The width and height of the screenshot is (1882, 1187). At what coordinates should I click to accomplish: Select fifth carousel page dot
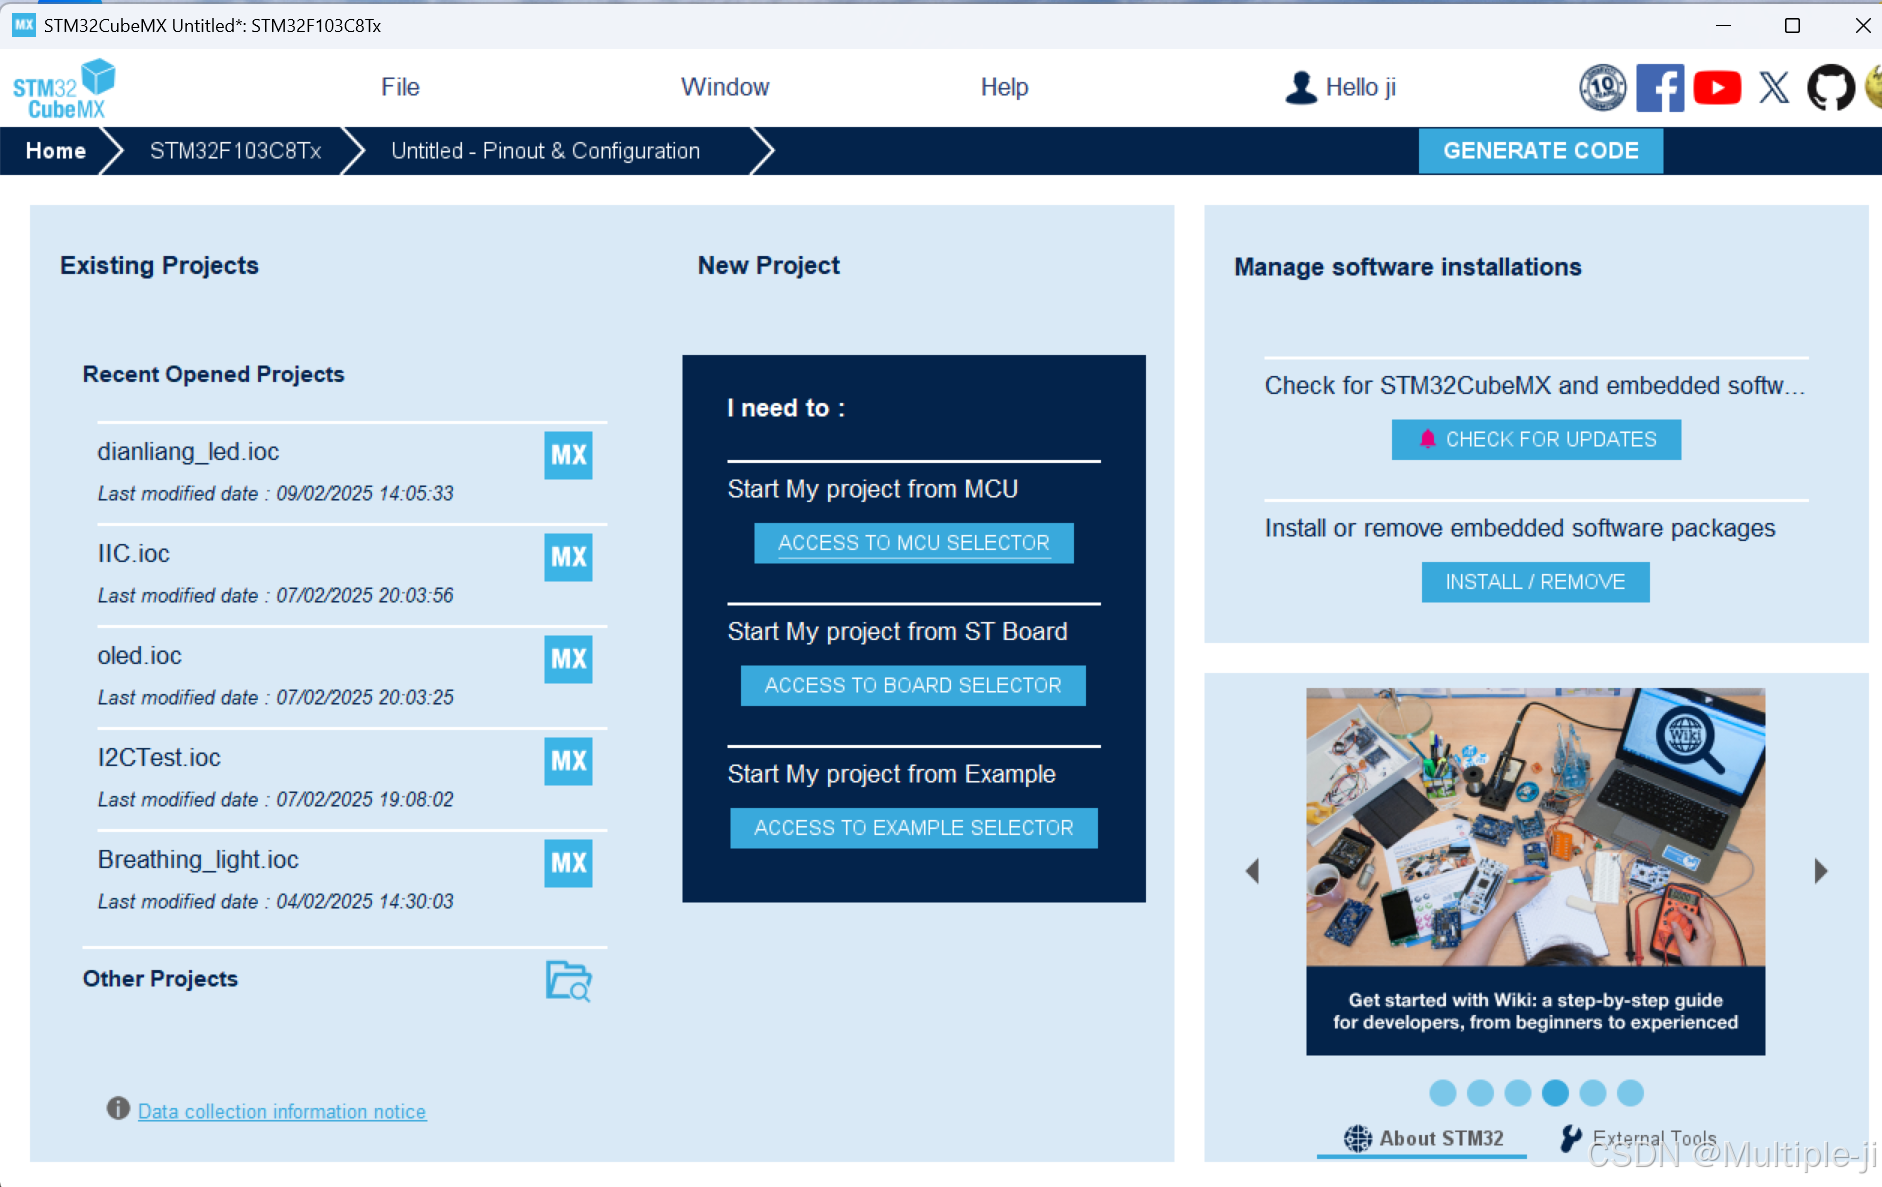click(1593, 1093)
